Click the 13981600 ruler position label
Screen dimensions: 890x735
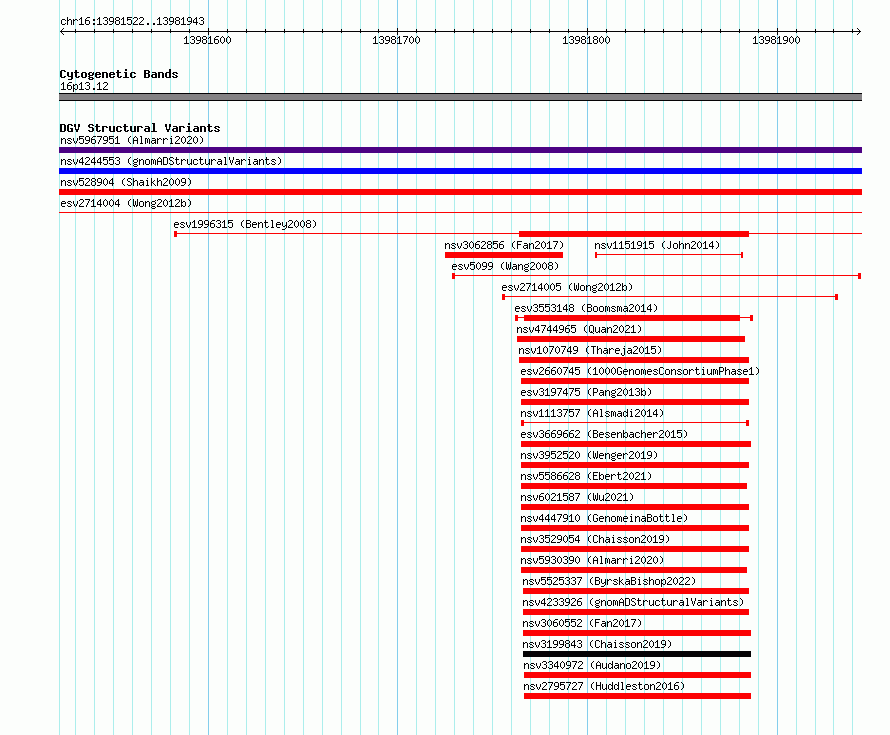[x=207, y=40]
